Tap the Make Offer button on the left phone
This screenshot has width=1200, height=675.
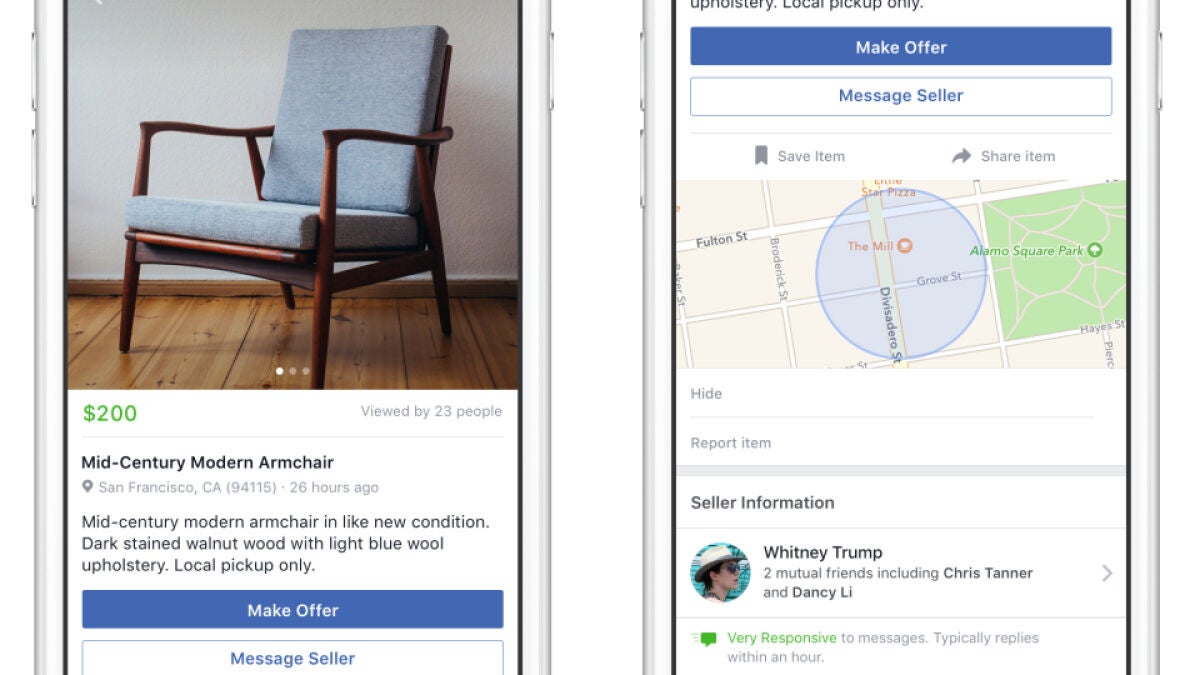[293, 610]
